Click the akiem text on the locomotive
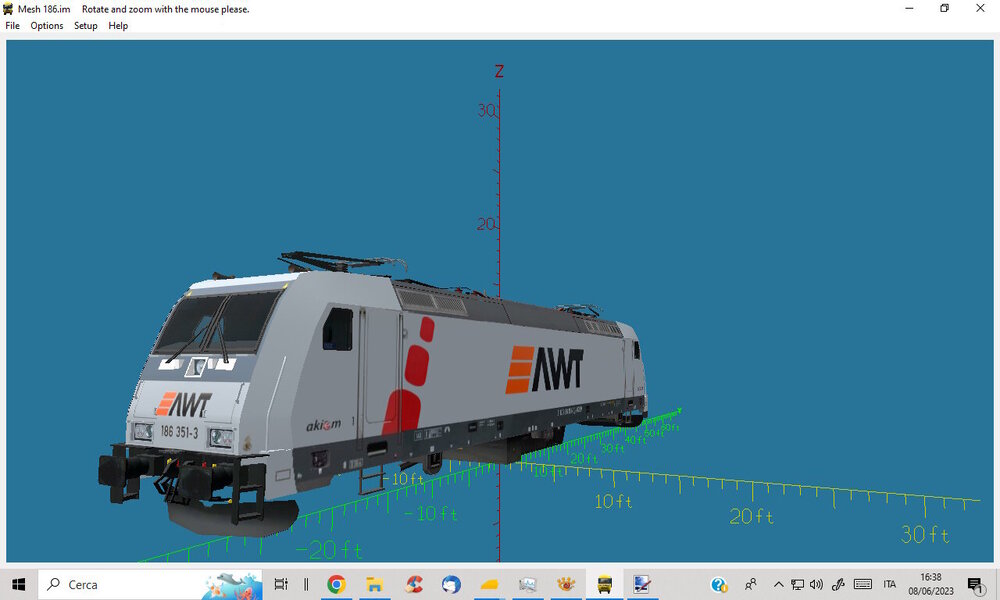This screenshot has height=600, width=1000. pos(323,425)
